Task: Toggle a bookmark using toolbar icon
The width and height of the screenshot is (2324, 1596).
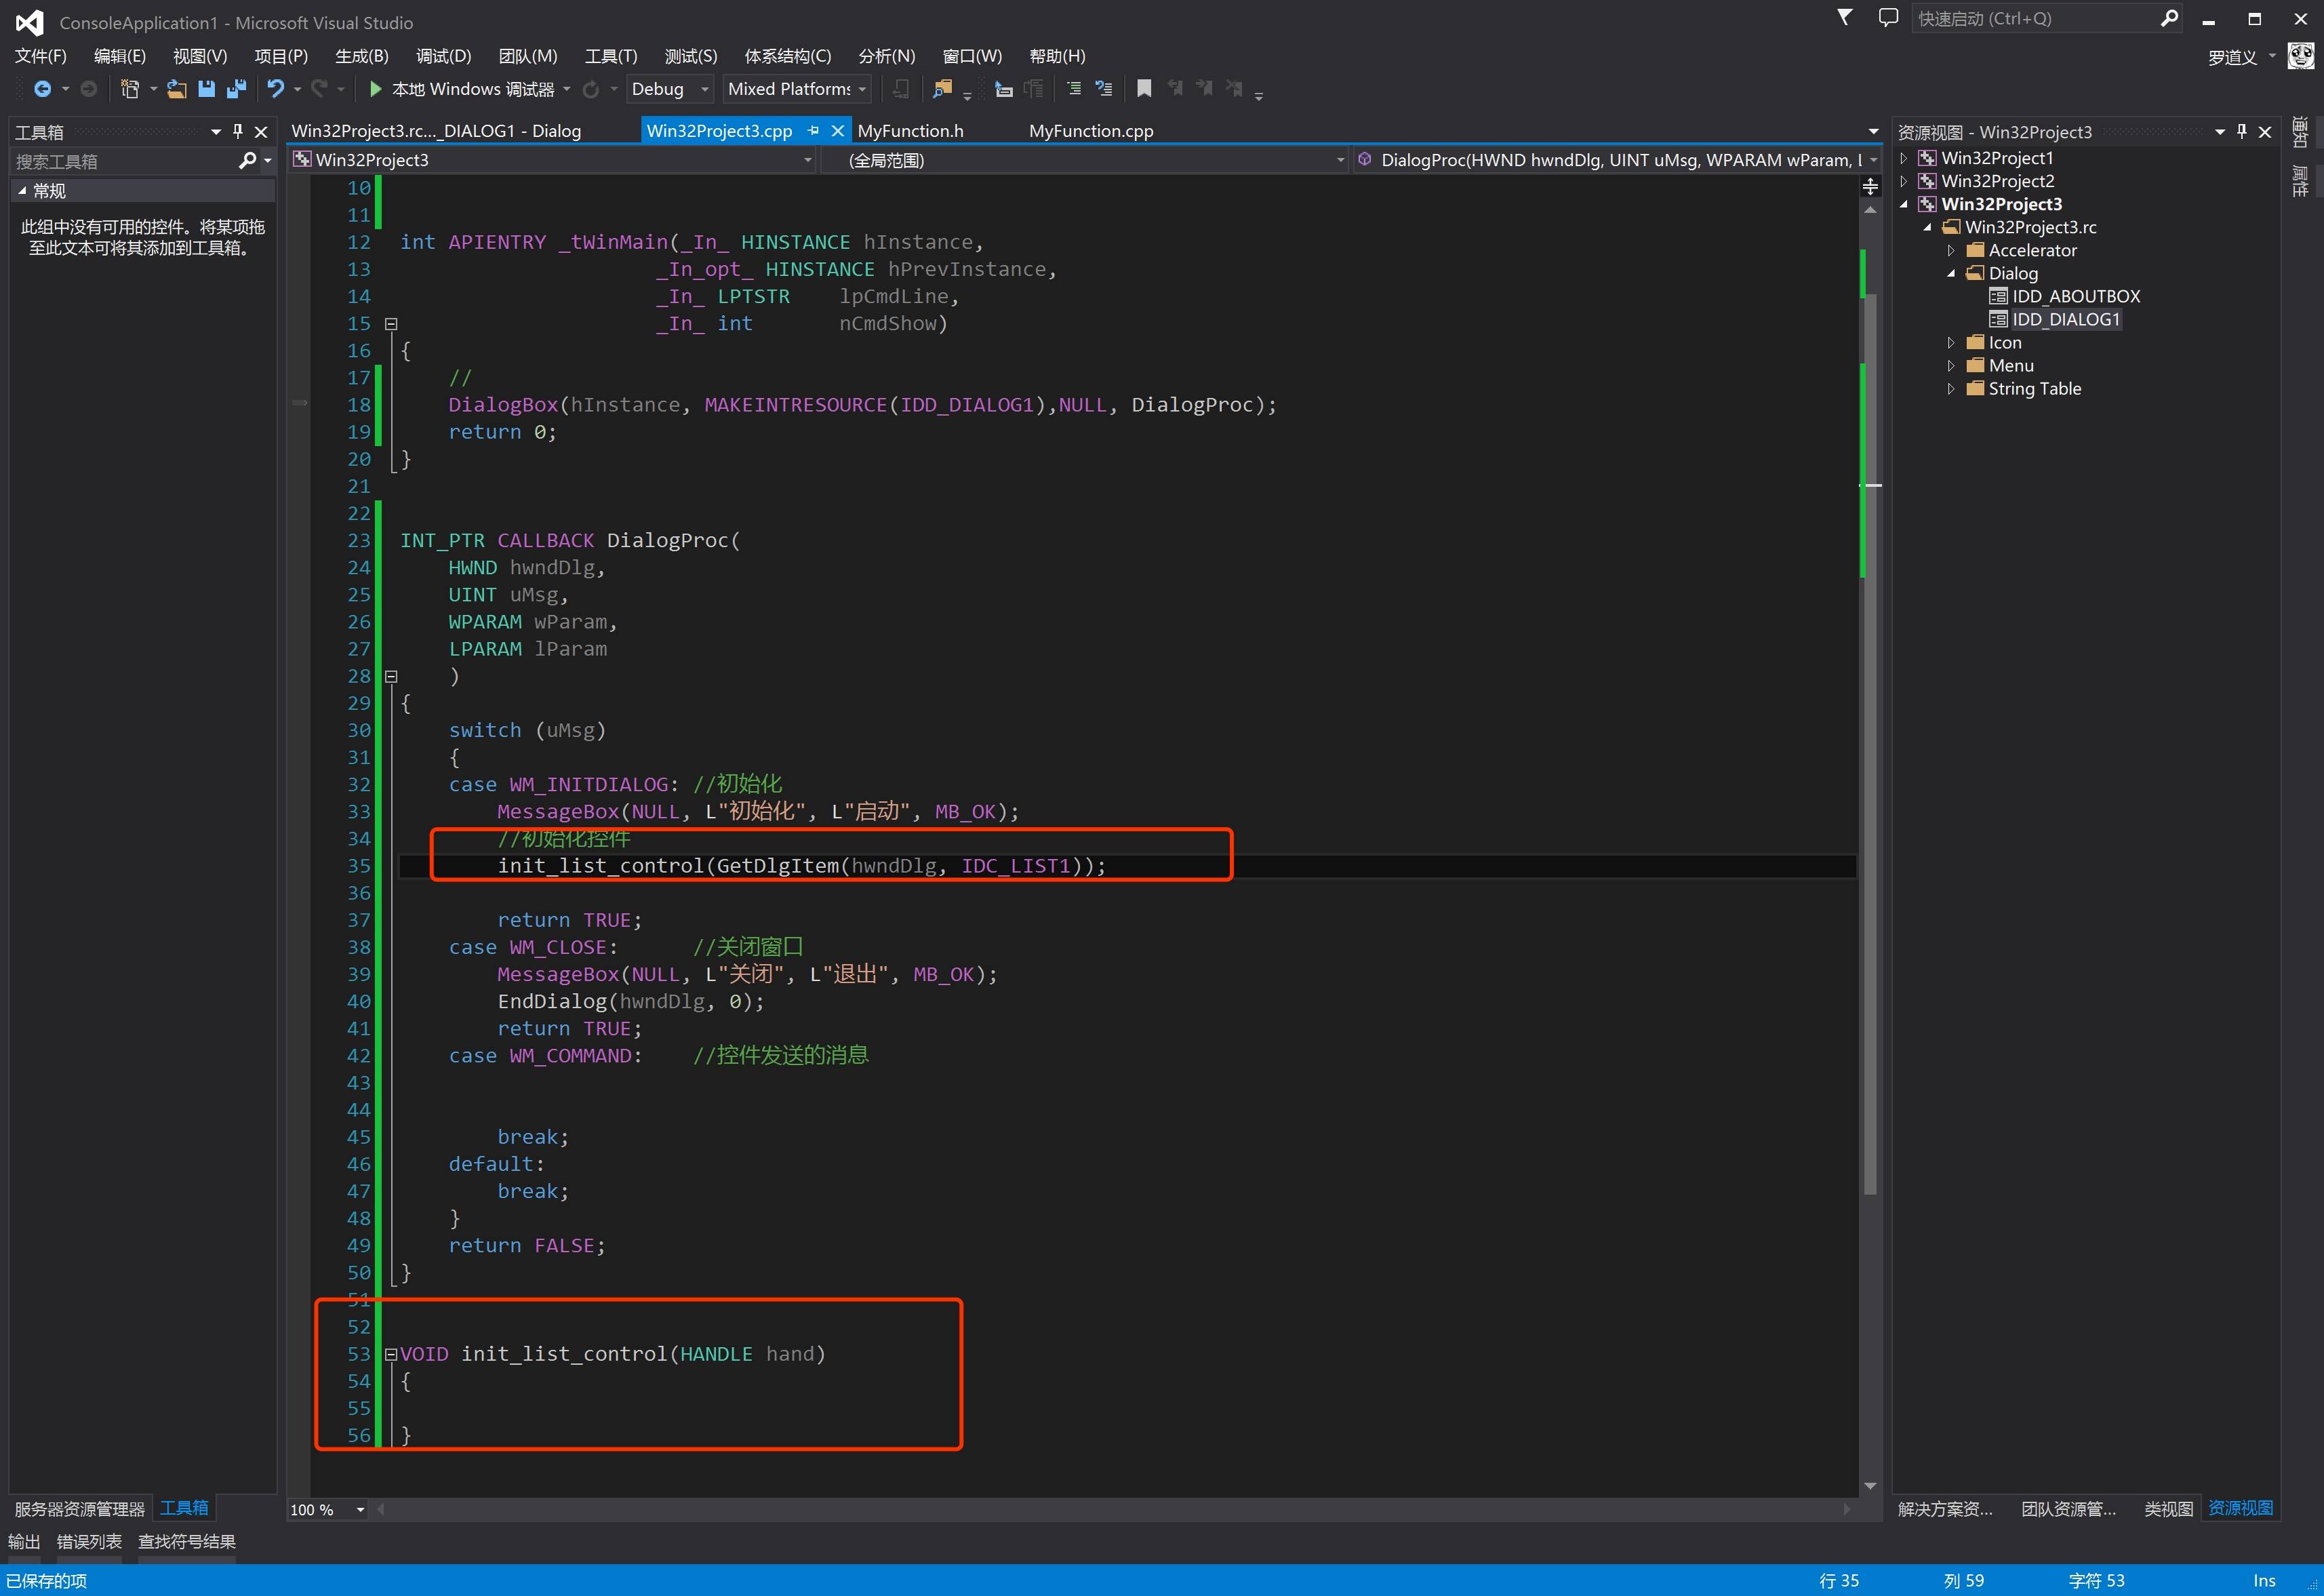Action: click(1144, 89)
